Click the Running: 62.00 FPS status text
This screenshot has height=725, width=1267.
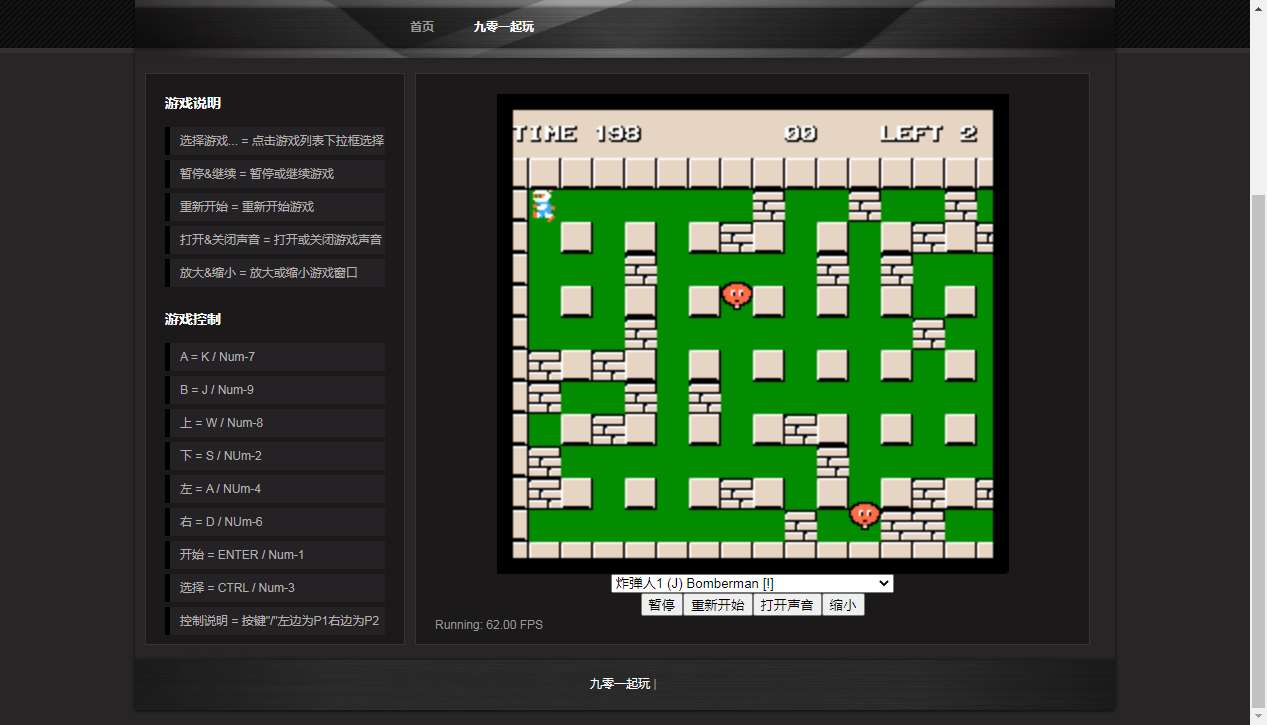coord(489,625)
